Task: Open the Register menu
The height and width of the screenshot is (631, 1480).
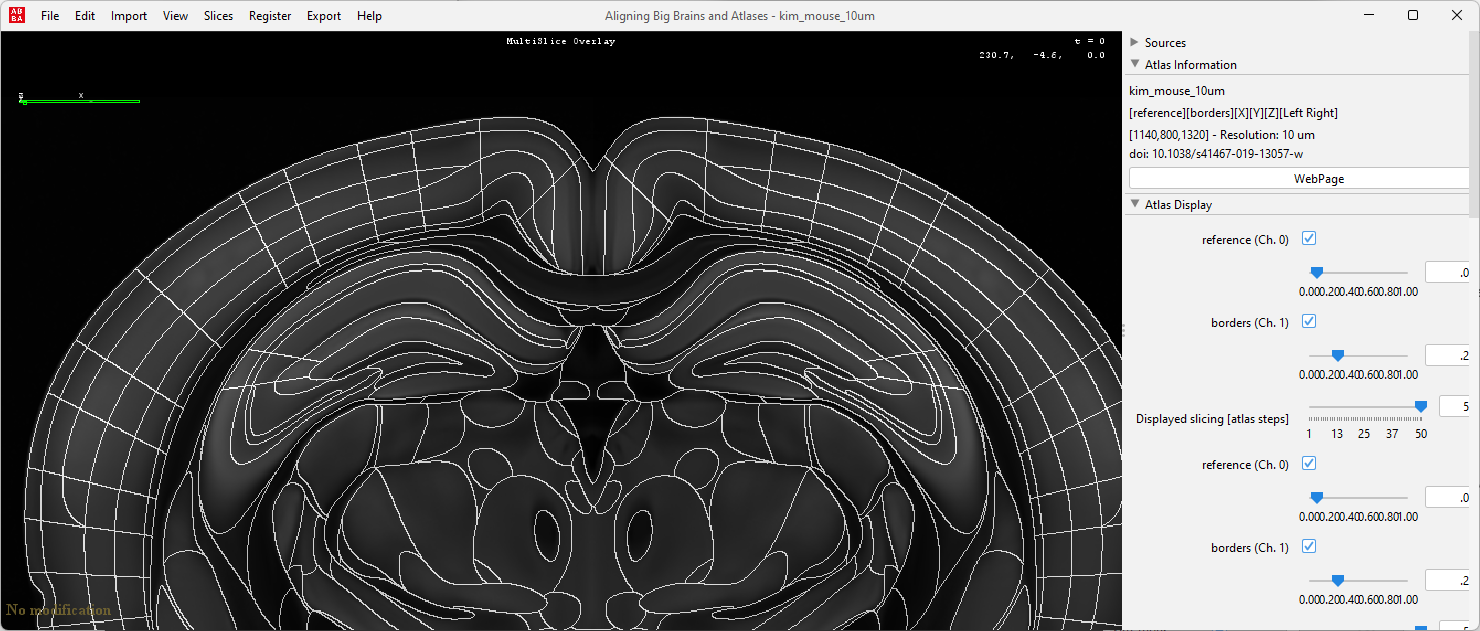Action: tap(270, 15)
